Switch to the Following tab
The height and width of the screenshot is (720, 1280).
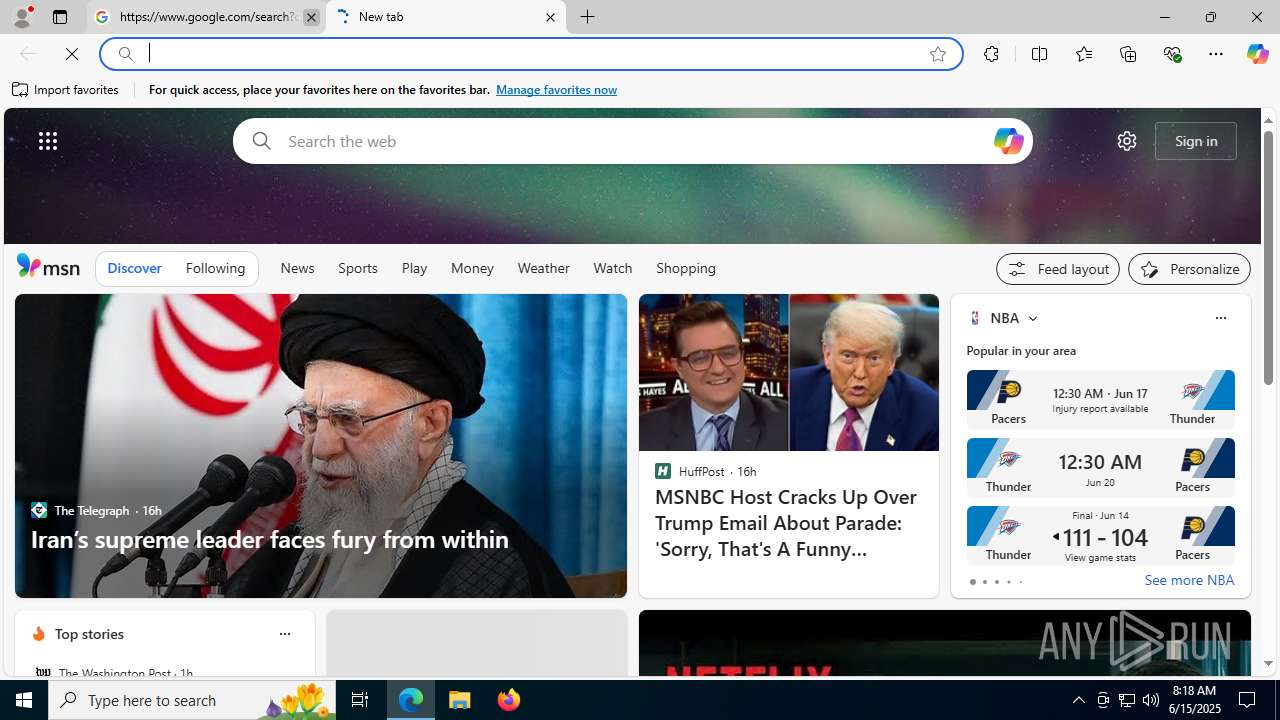point(215,268)
